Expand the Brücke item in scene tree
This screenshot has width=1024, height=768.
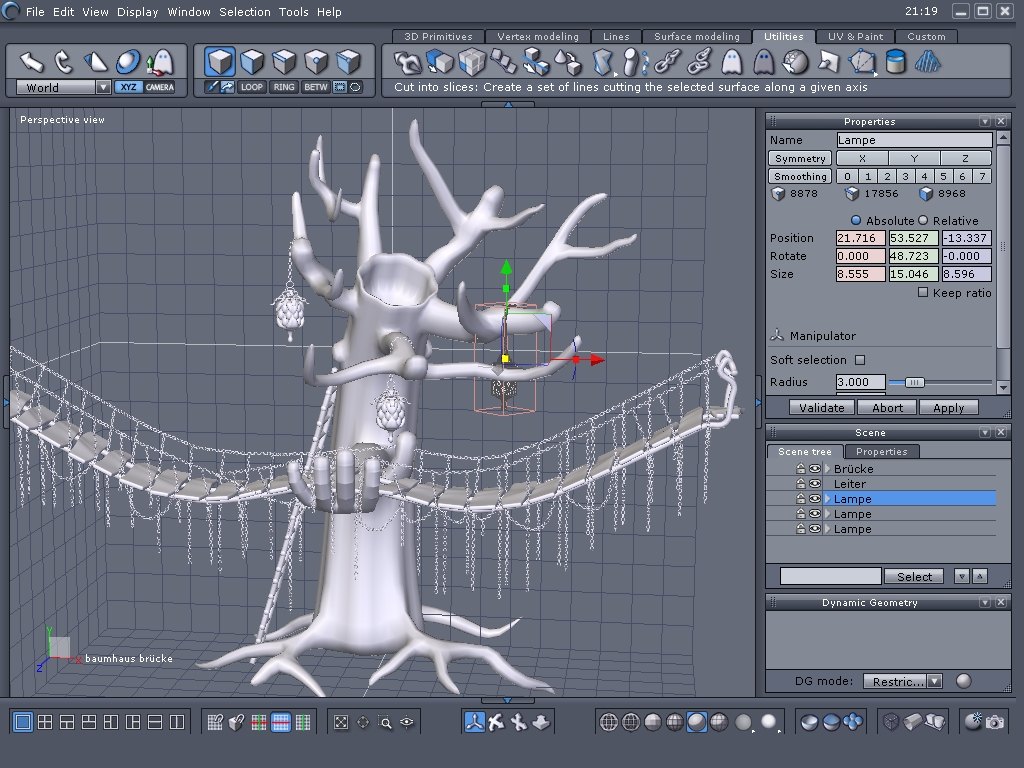[828, 469]
